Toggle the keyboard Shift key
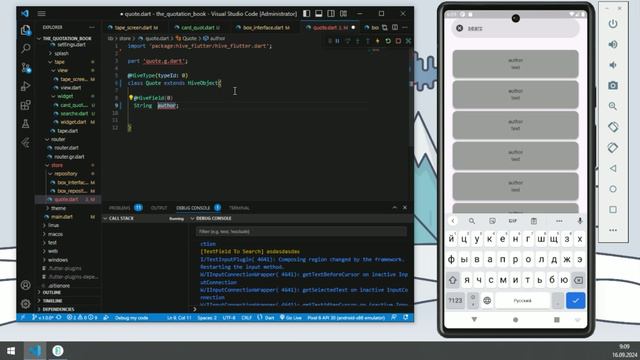The height and width of the screenshot is (360, 640). [452, 280]
